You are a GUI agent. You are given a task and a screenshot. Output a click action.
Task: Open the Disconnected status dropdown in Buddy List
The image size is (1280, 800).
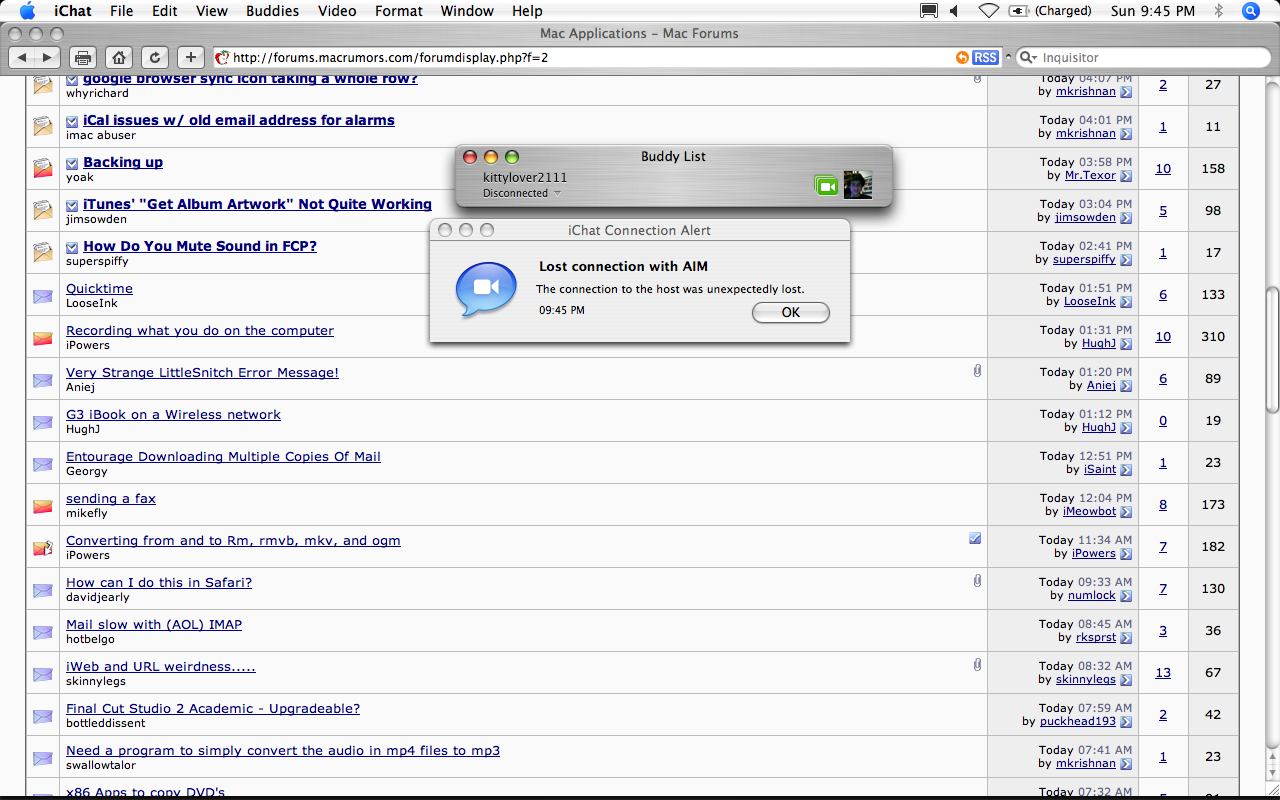click(x=522, y=193)
